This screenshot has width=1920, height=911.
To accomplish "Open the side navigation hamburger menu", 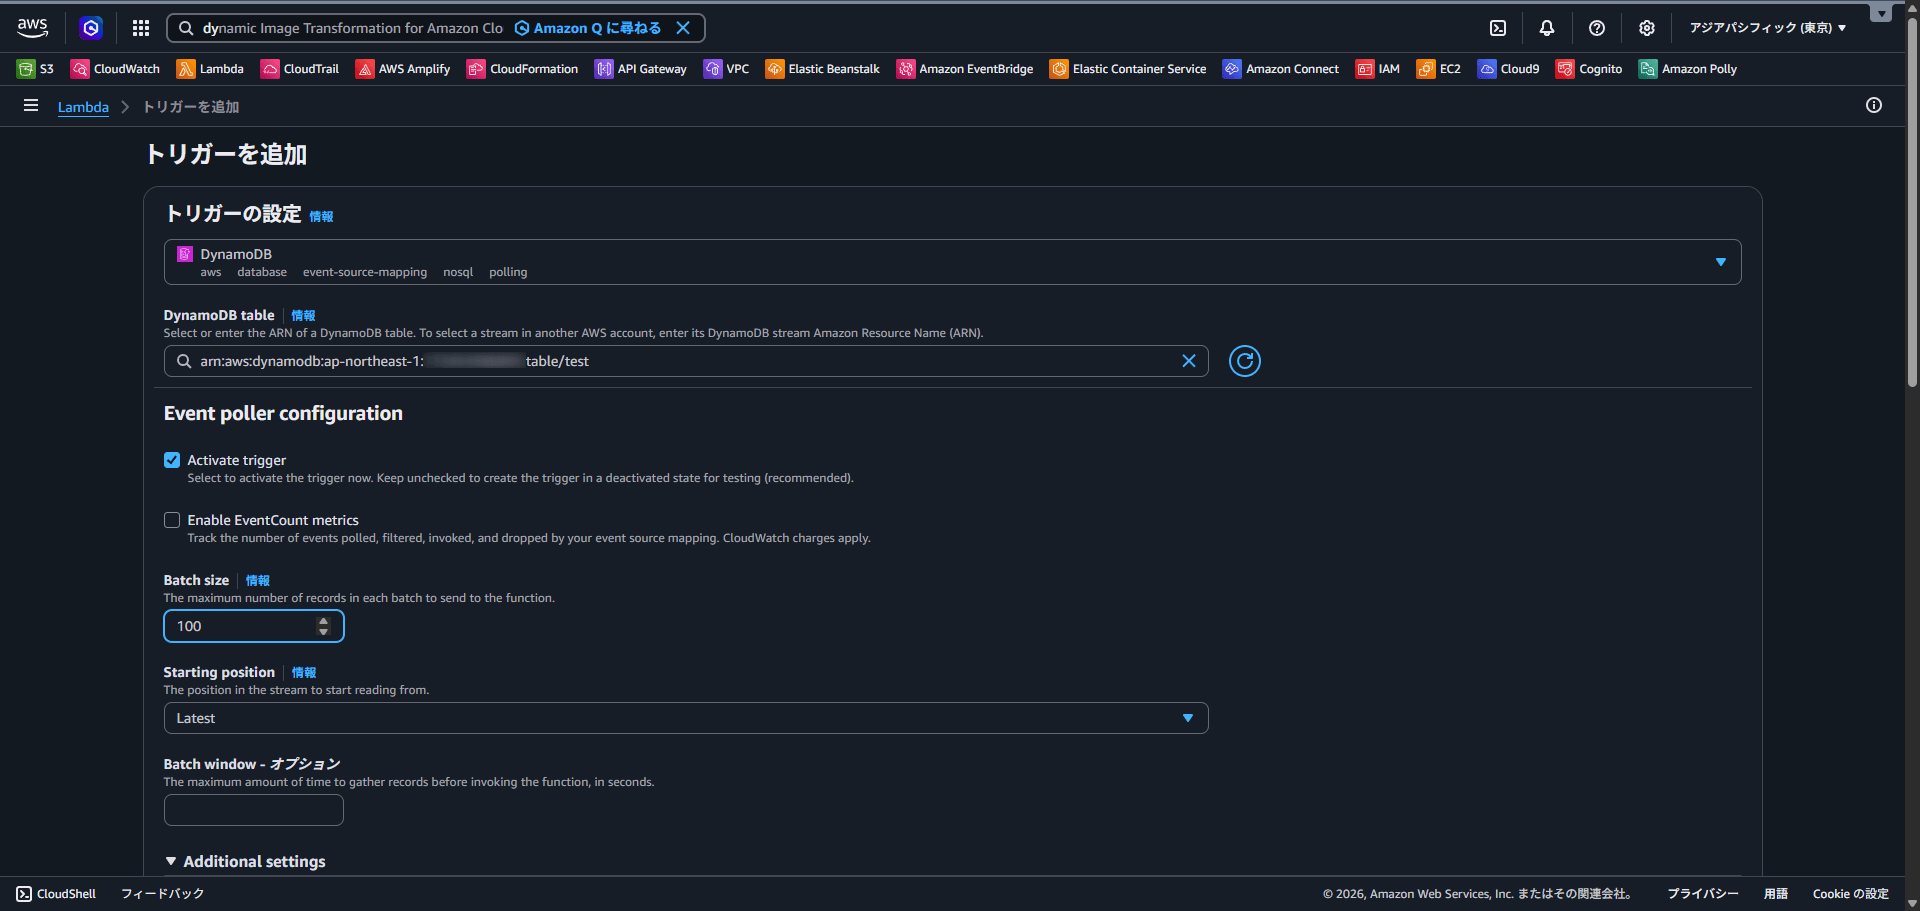I will [31, 106].
